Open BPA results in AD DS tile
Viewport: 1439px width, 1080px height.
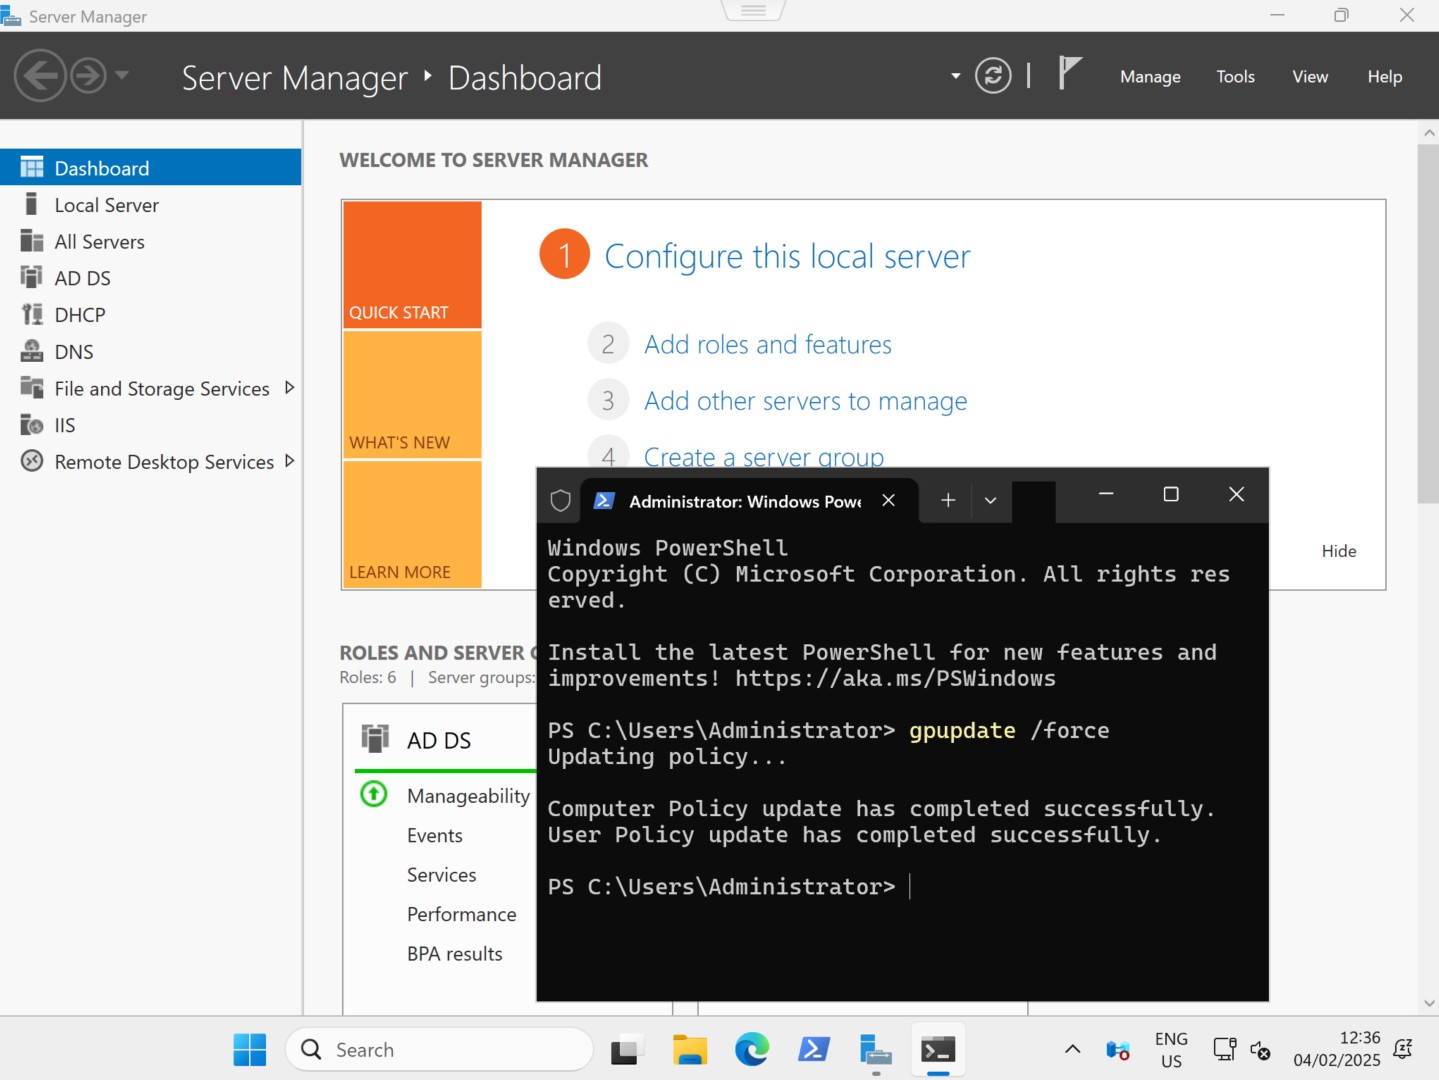[x=455, y=954]
